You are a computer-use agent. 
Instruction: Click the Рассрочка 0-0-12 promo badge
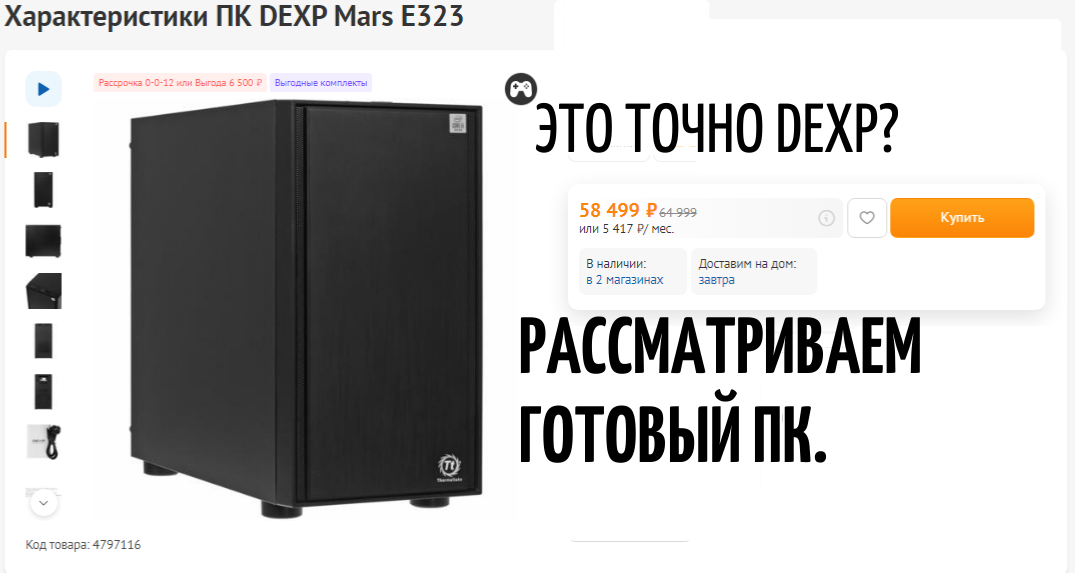tap(180, 83)
